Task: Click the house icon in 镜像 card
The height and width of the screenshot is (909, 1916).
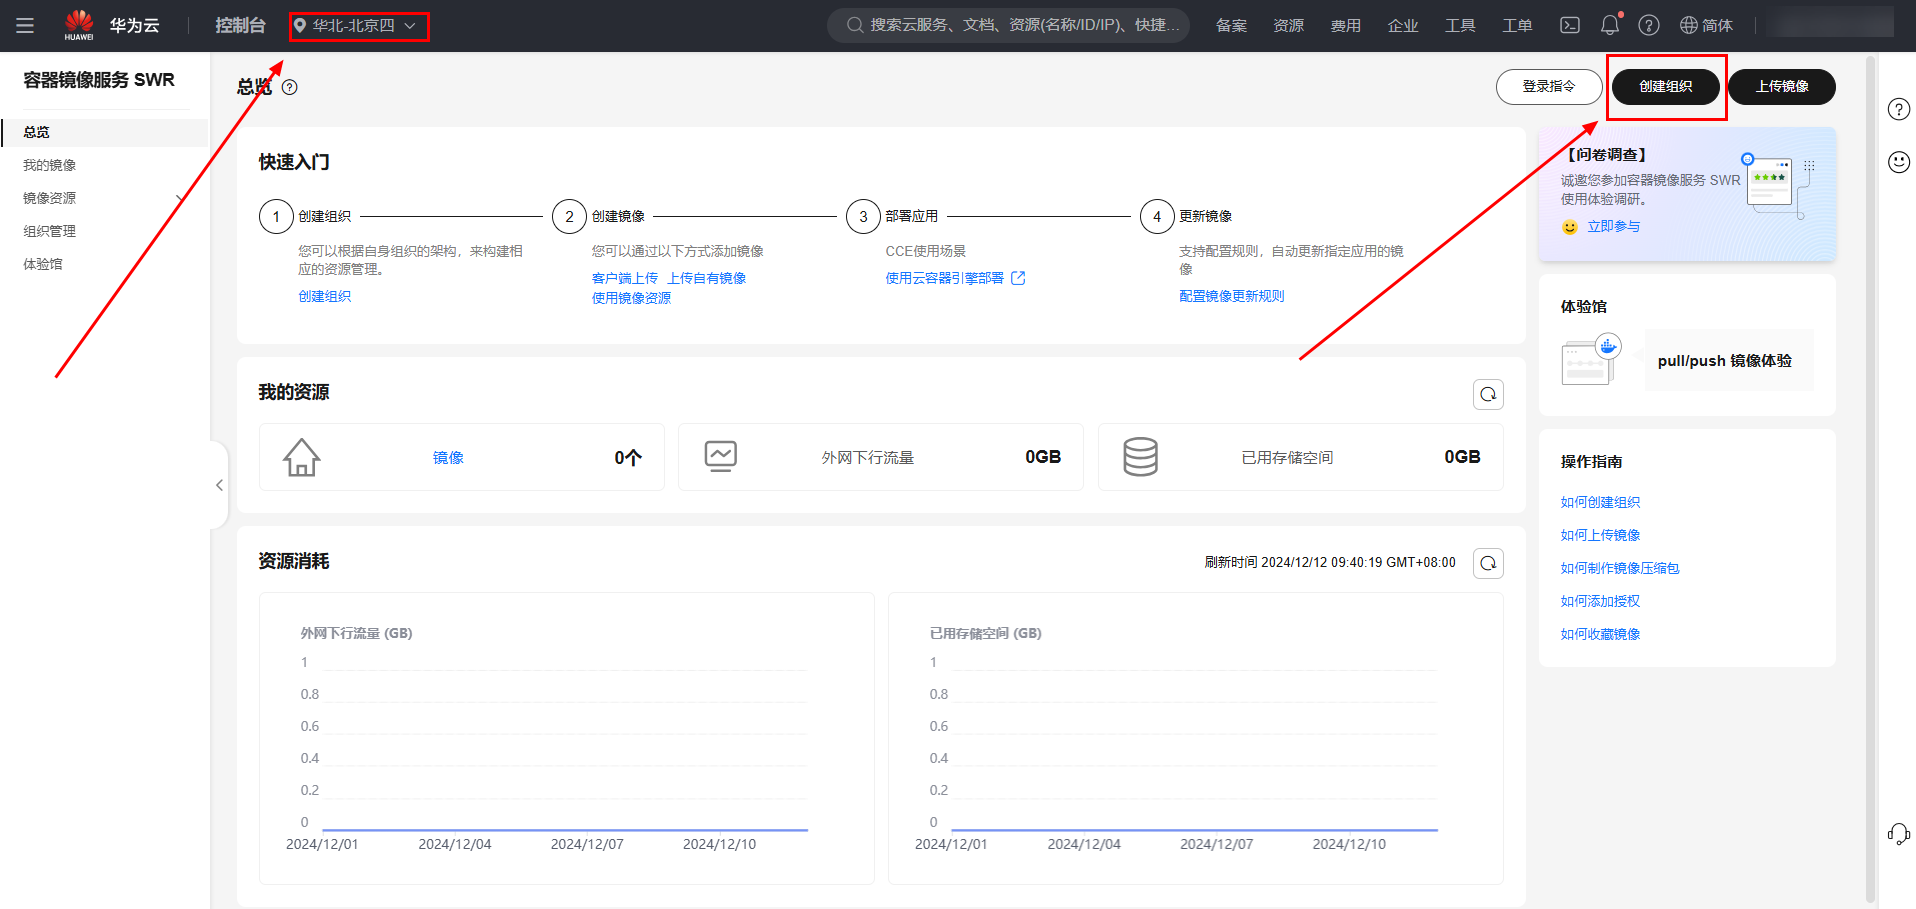Action: point(301,457)
